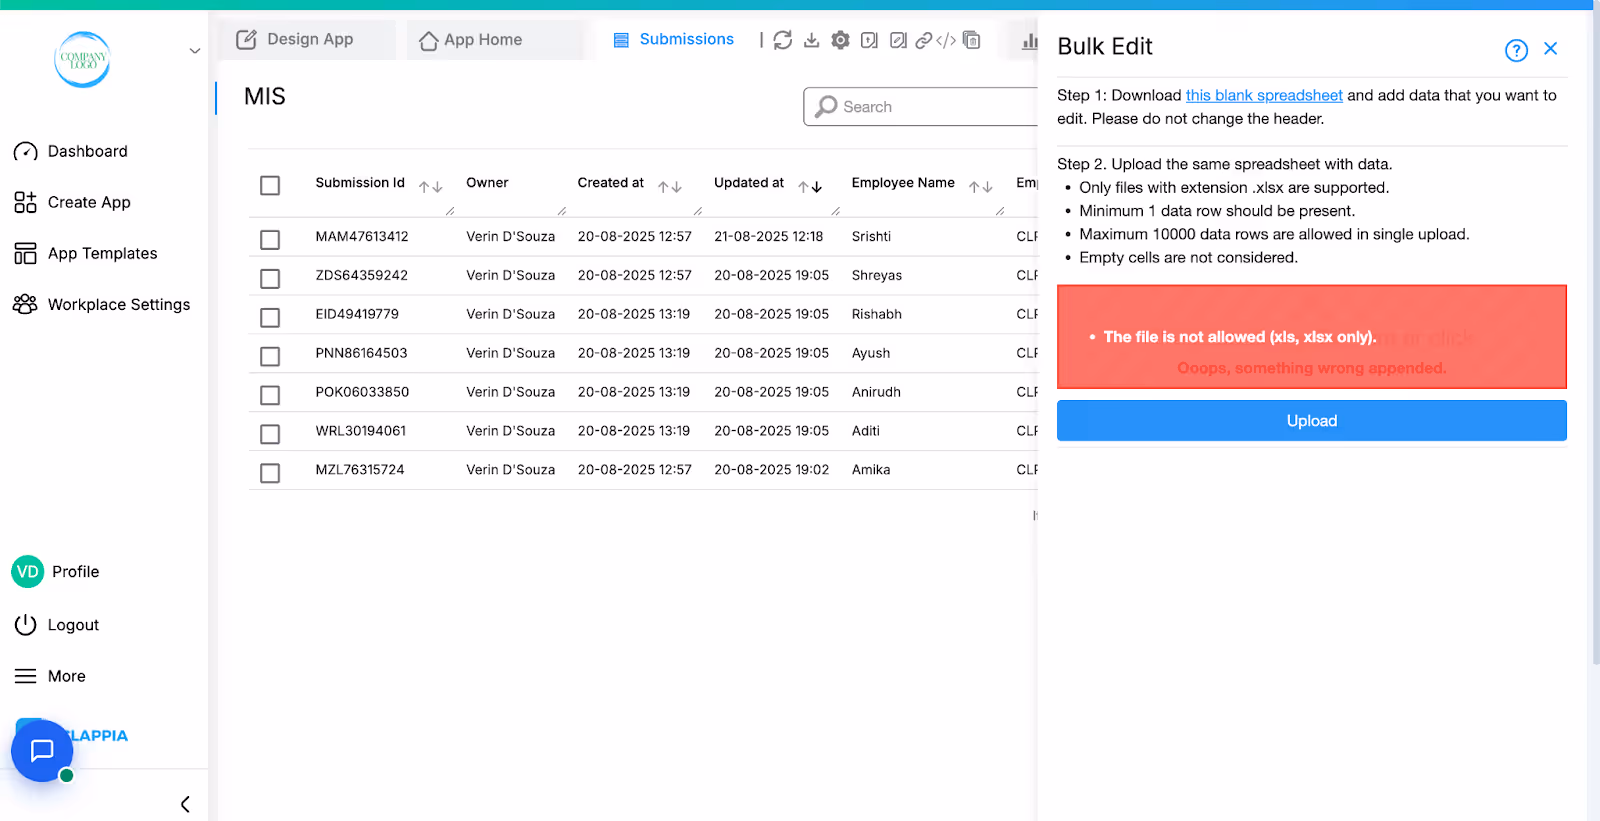
Task: Check the MAM47613412 row checkbox
Action: tap(270, 240)
